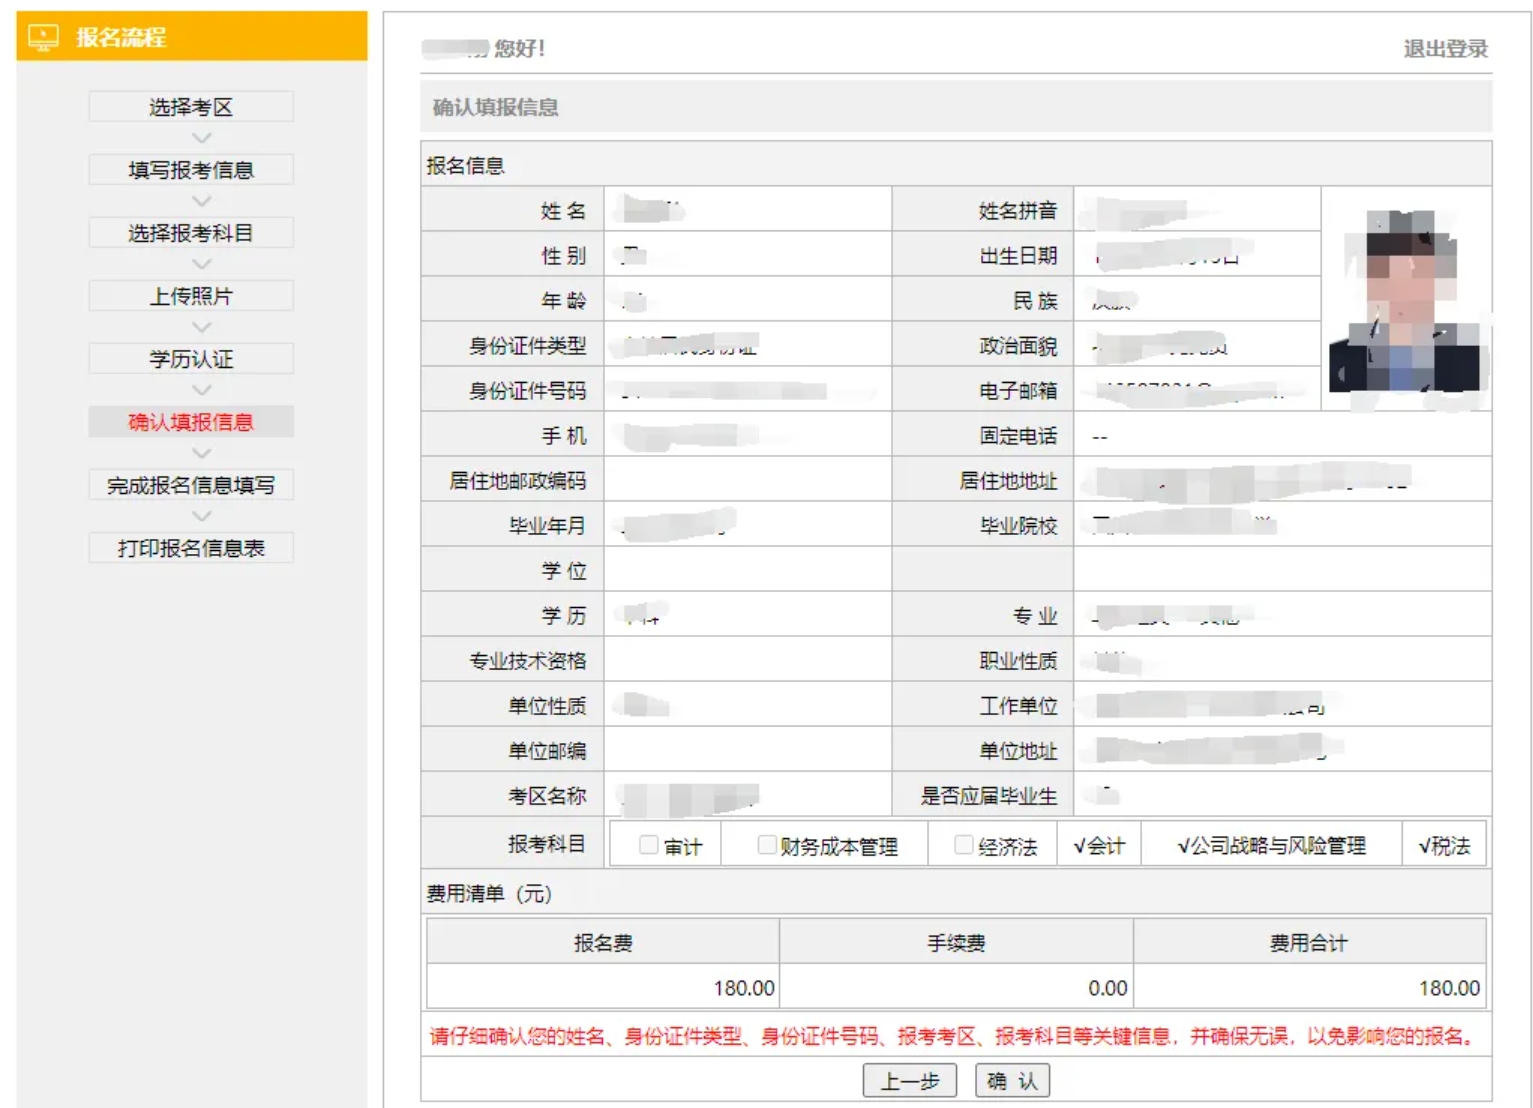Screen dimensions: 1533x1108
Task: Open the 完成报名信息填写 step
Action: (191, 485)
